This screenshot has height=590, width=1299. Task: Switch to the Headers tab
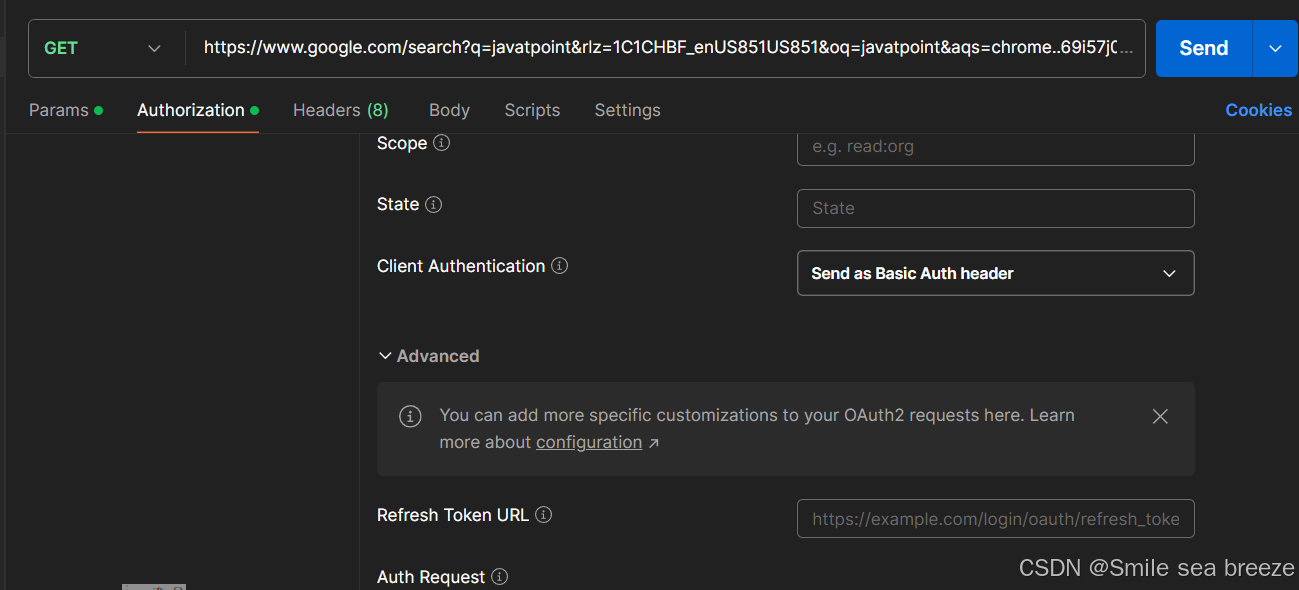point(326,110)
